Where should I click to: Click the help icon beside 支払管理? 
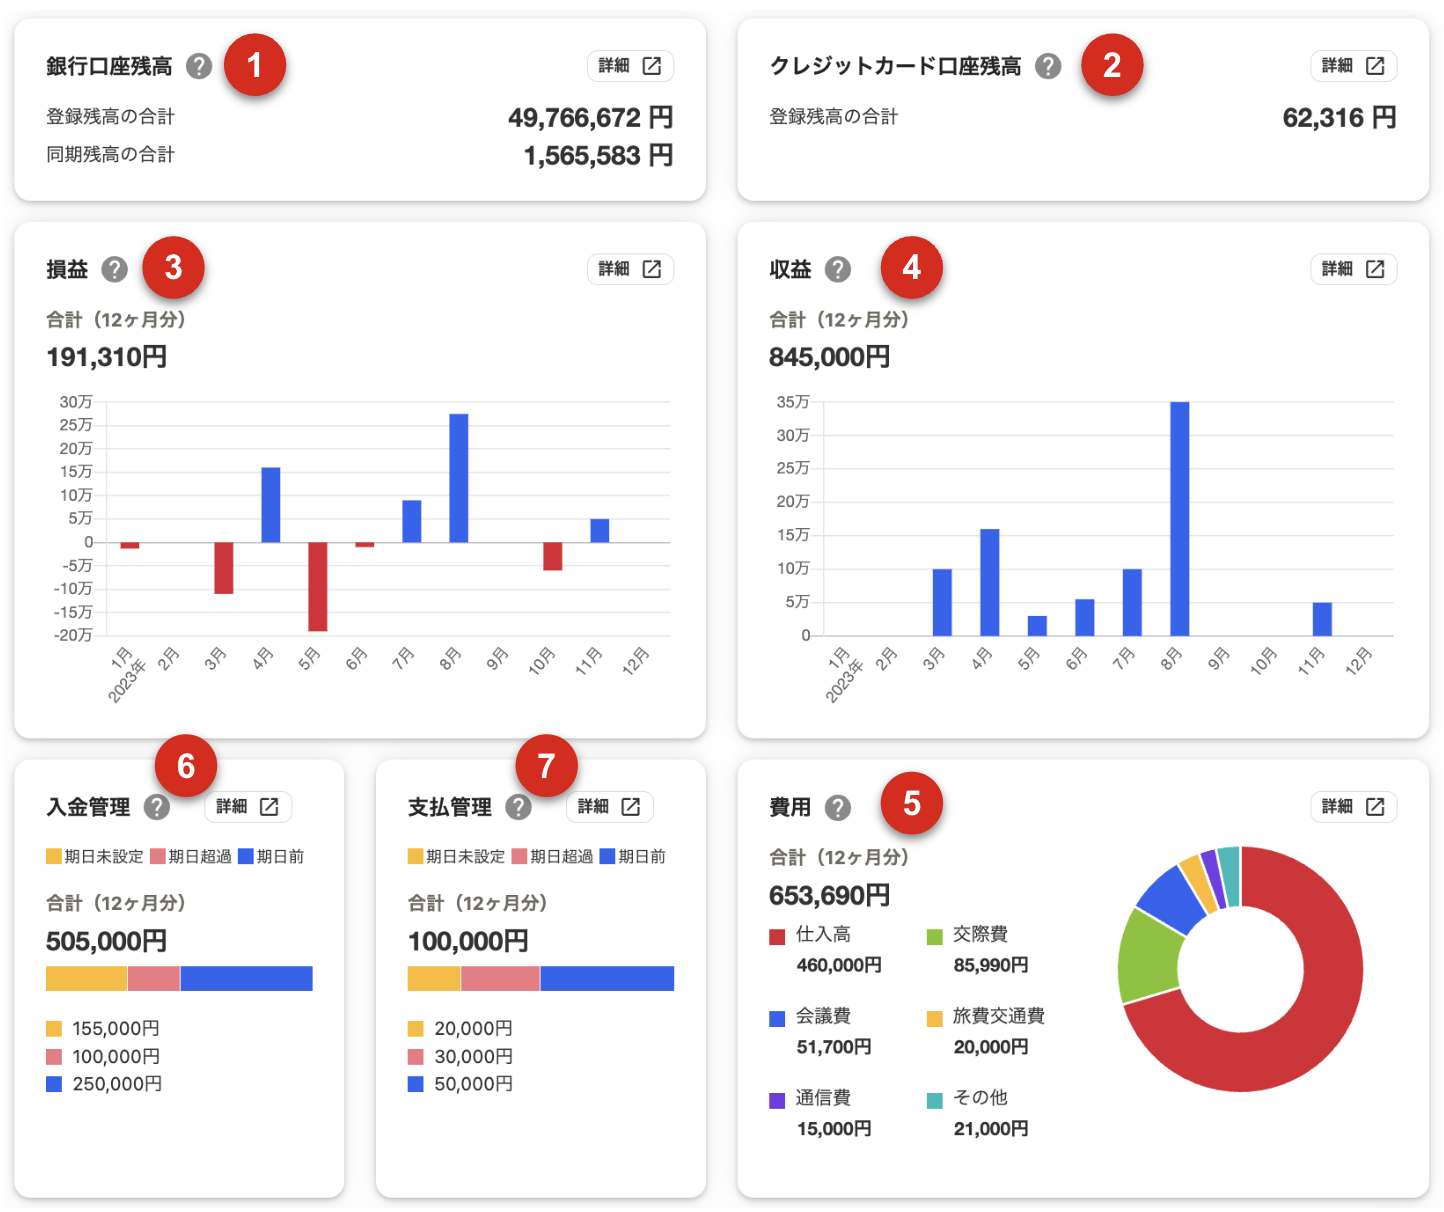coord(518,807)
